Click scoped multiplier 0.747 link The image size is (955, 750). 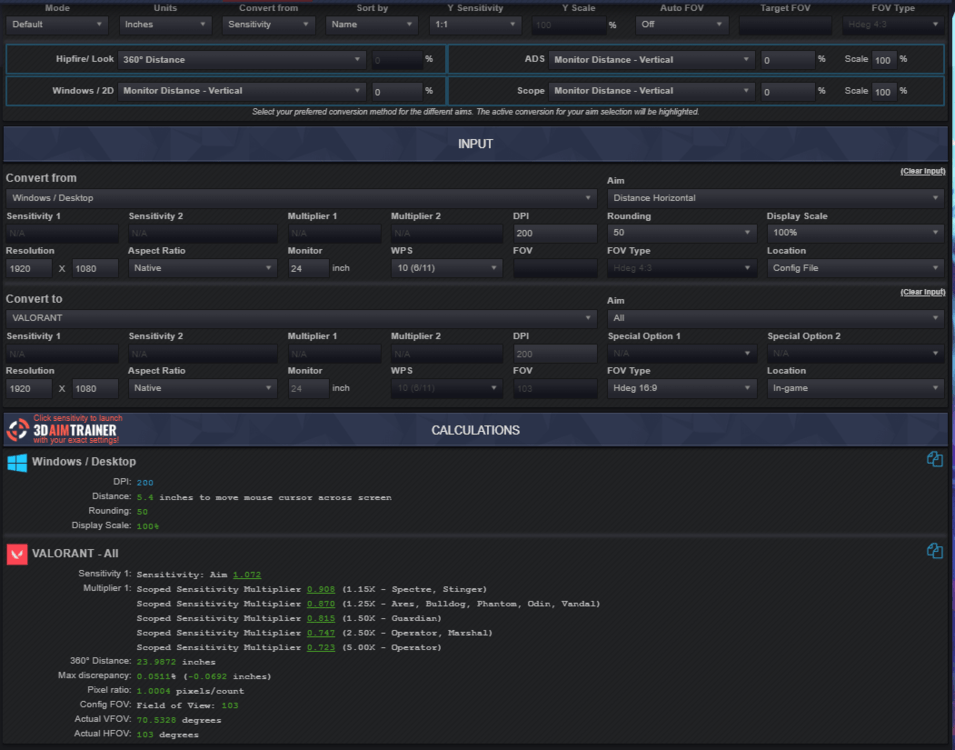tap(321, 633)
